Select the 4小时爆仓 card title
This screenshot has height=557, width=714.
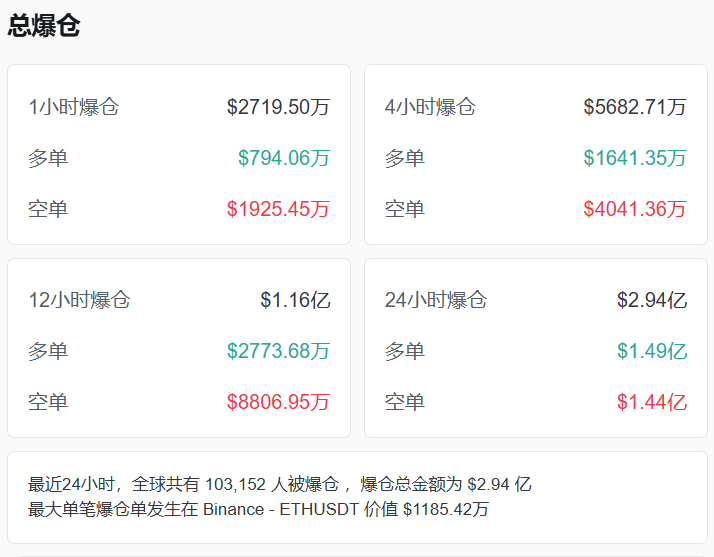pos(430,107)
